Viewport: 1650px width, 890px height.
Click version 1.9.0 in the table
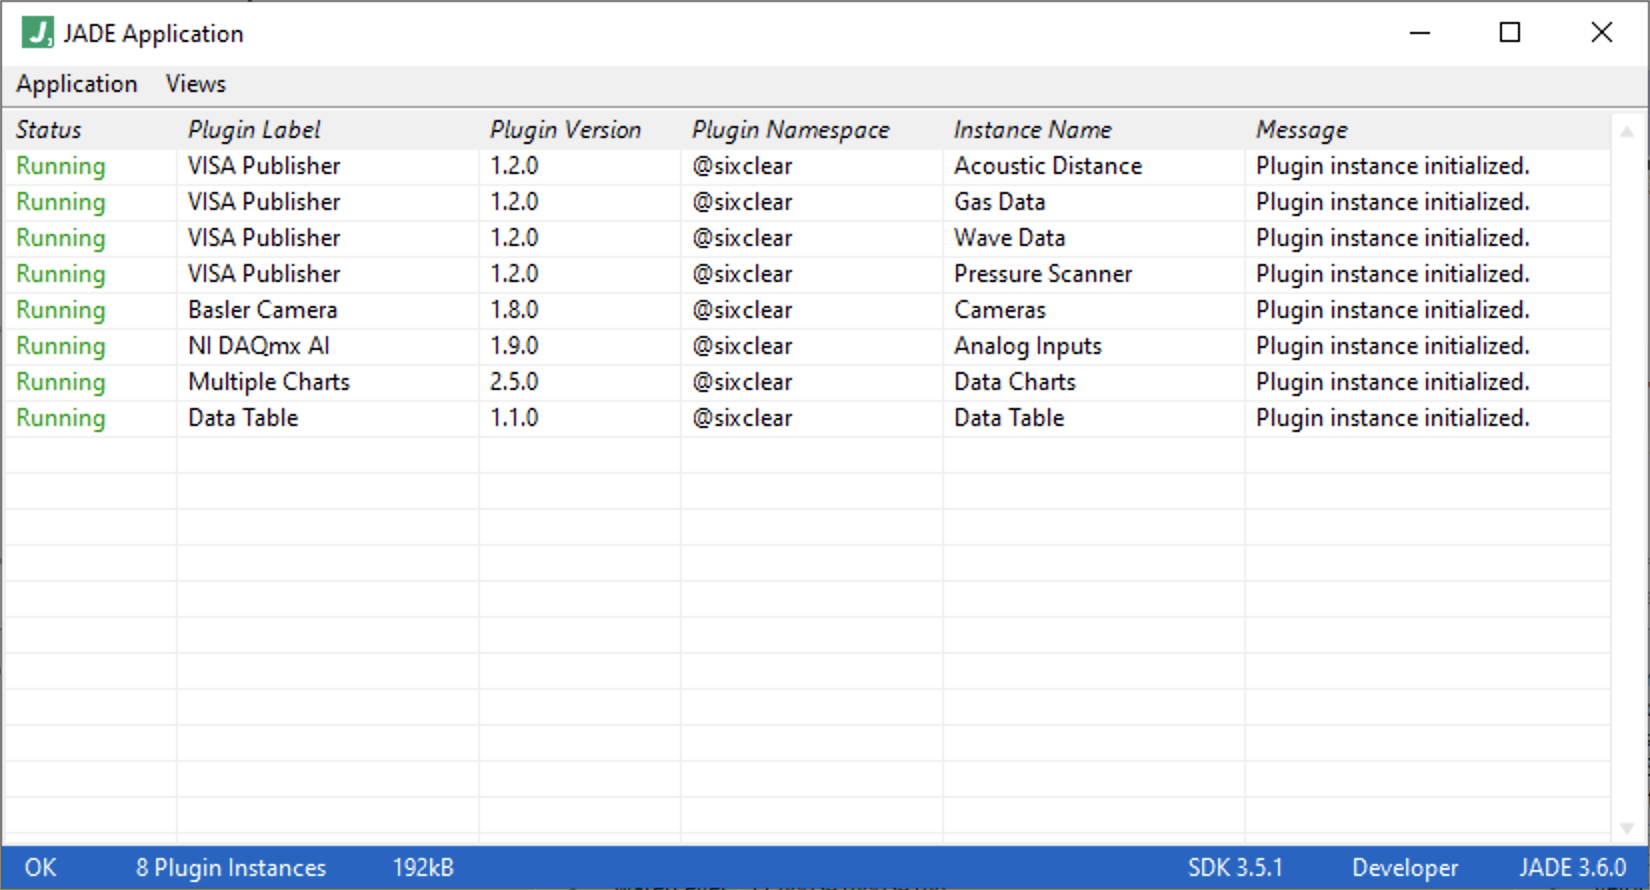coord(514,346)
